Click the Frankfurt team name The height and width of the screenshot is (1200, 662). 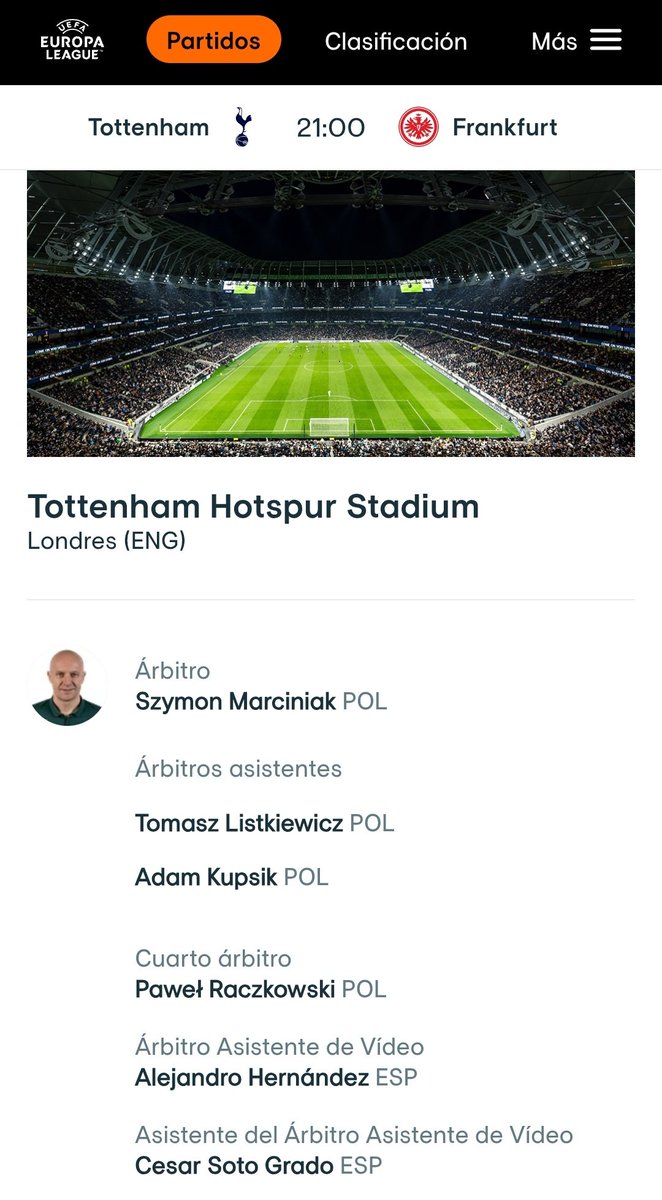pos(505,127)
